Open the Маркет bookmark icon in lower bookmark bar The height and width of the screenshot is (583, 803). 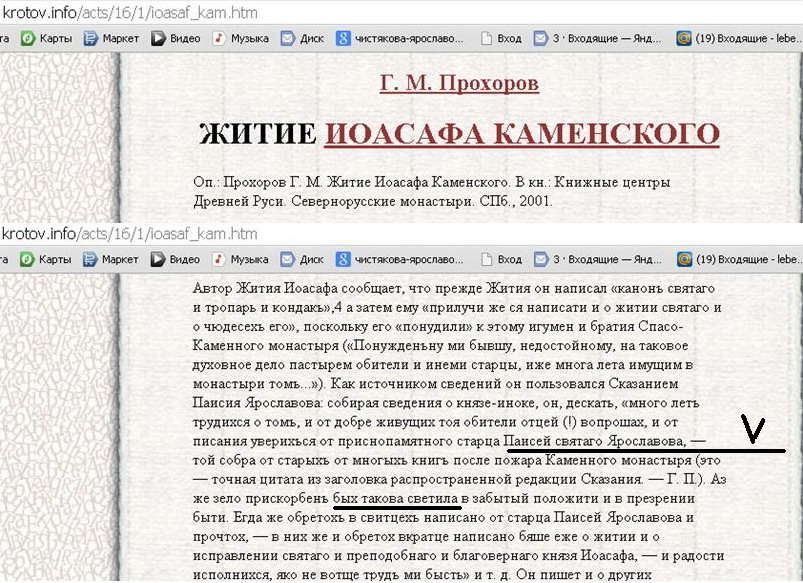click(90, 259)
